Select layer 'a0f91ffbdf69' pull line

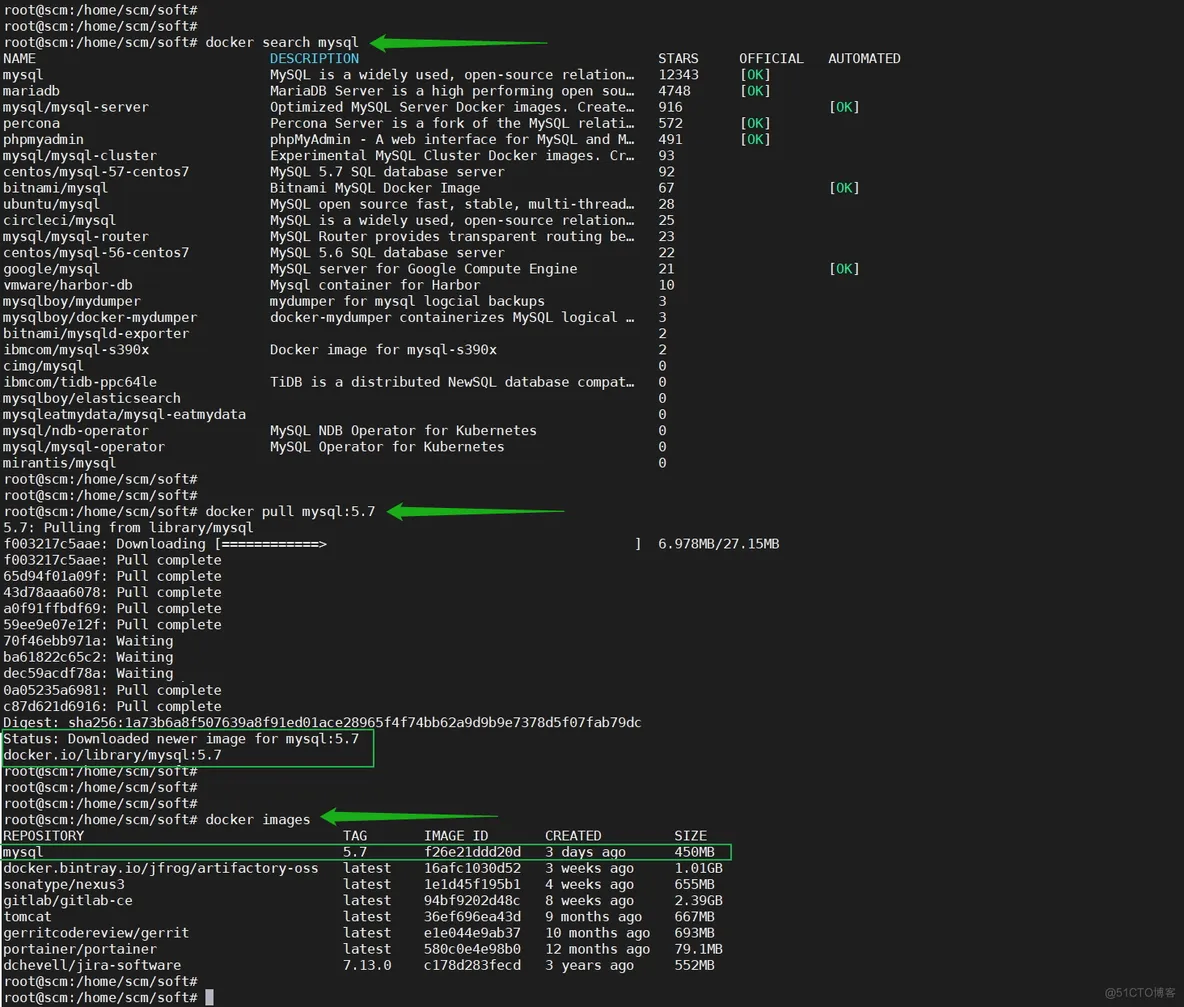point(113,608)
